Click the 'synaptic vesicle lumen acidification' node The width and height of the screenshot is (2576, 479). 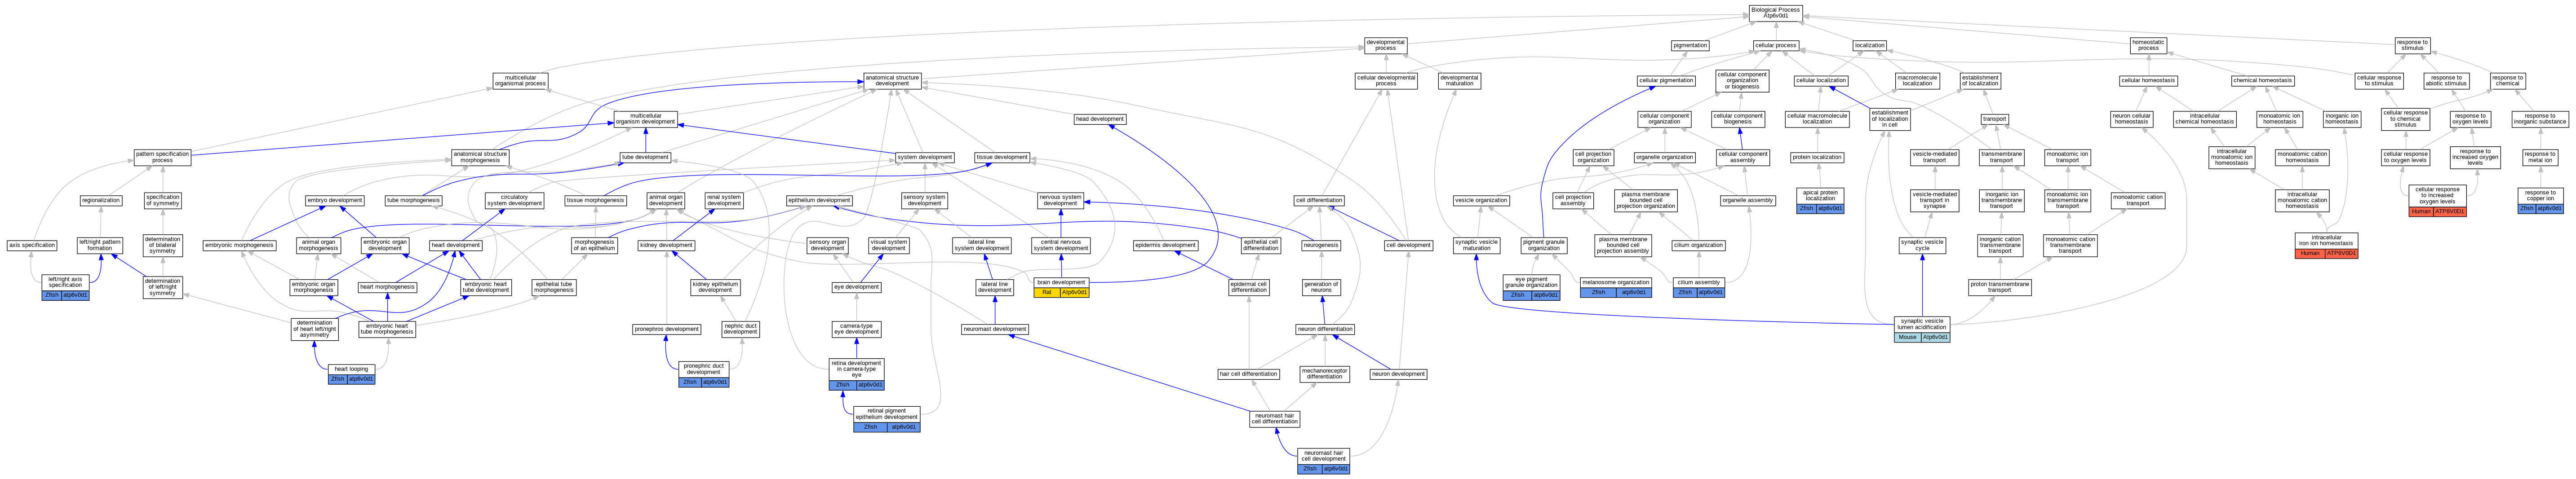tap(1922, 324)
